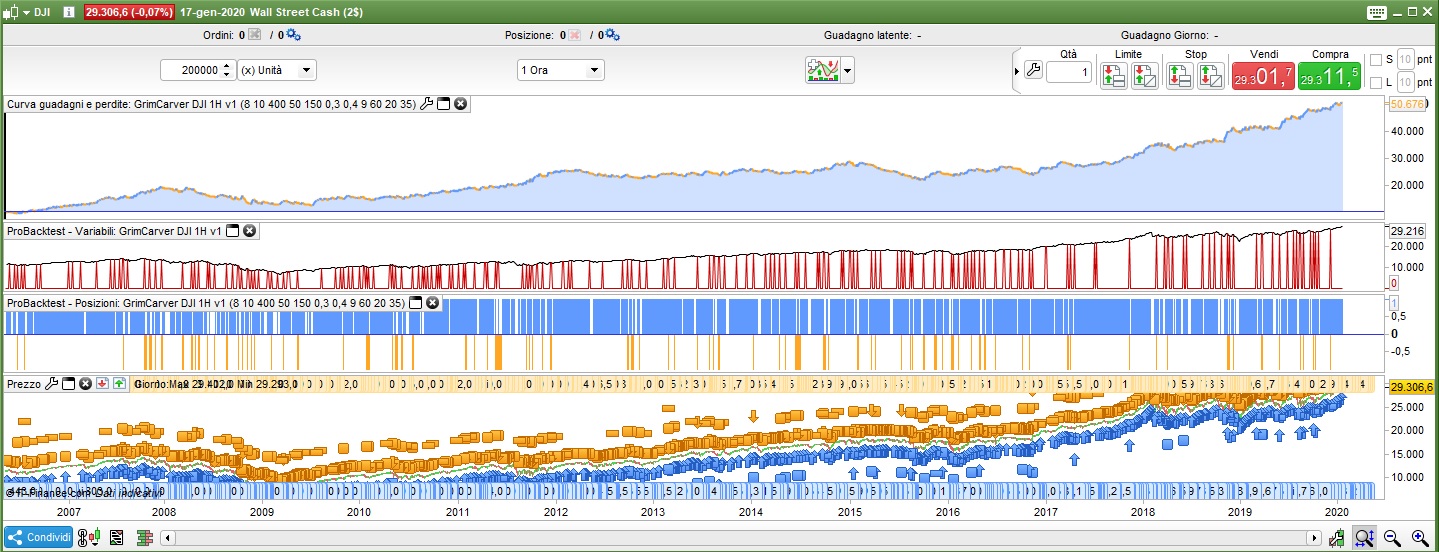Open the order panel wrench settings

coord(1034,71)
